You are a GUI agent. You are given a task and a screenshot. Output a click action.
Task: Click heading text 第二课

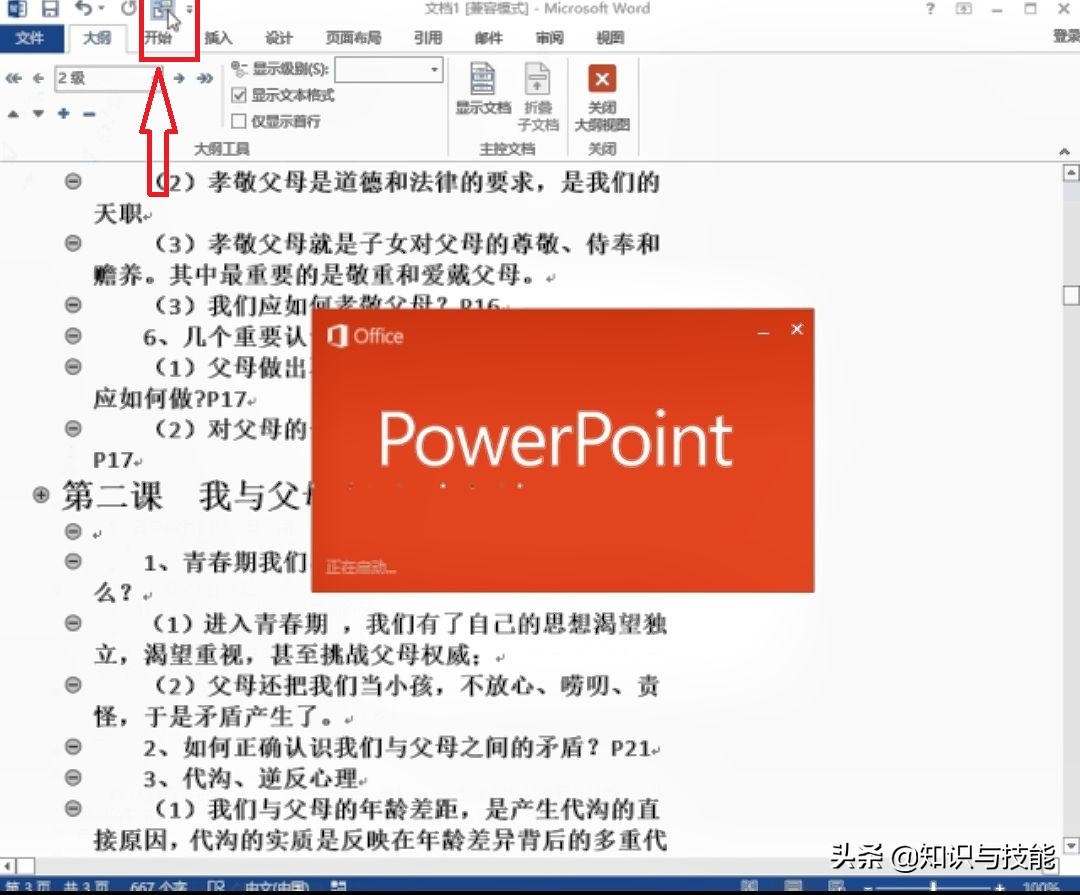tap(113, 495)
